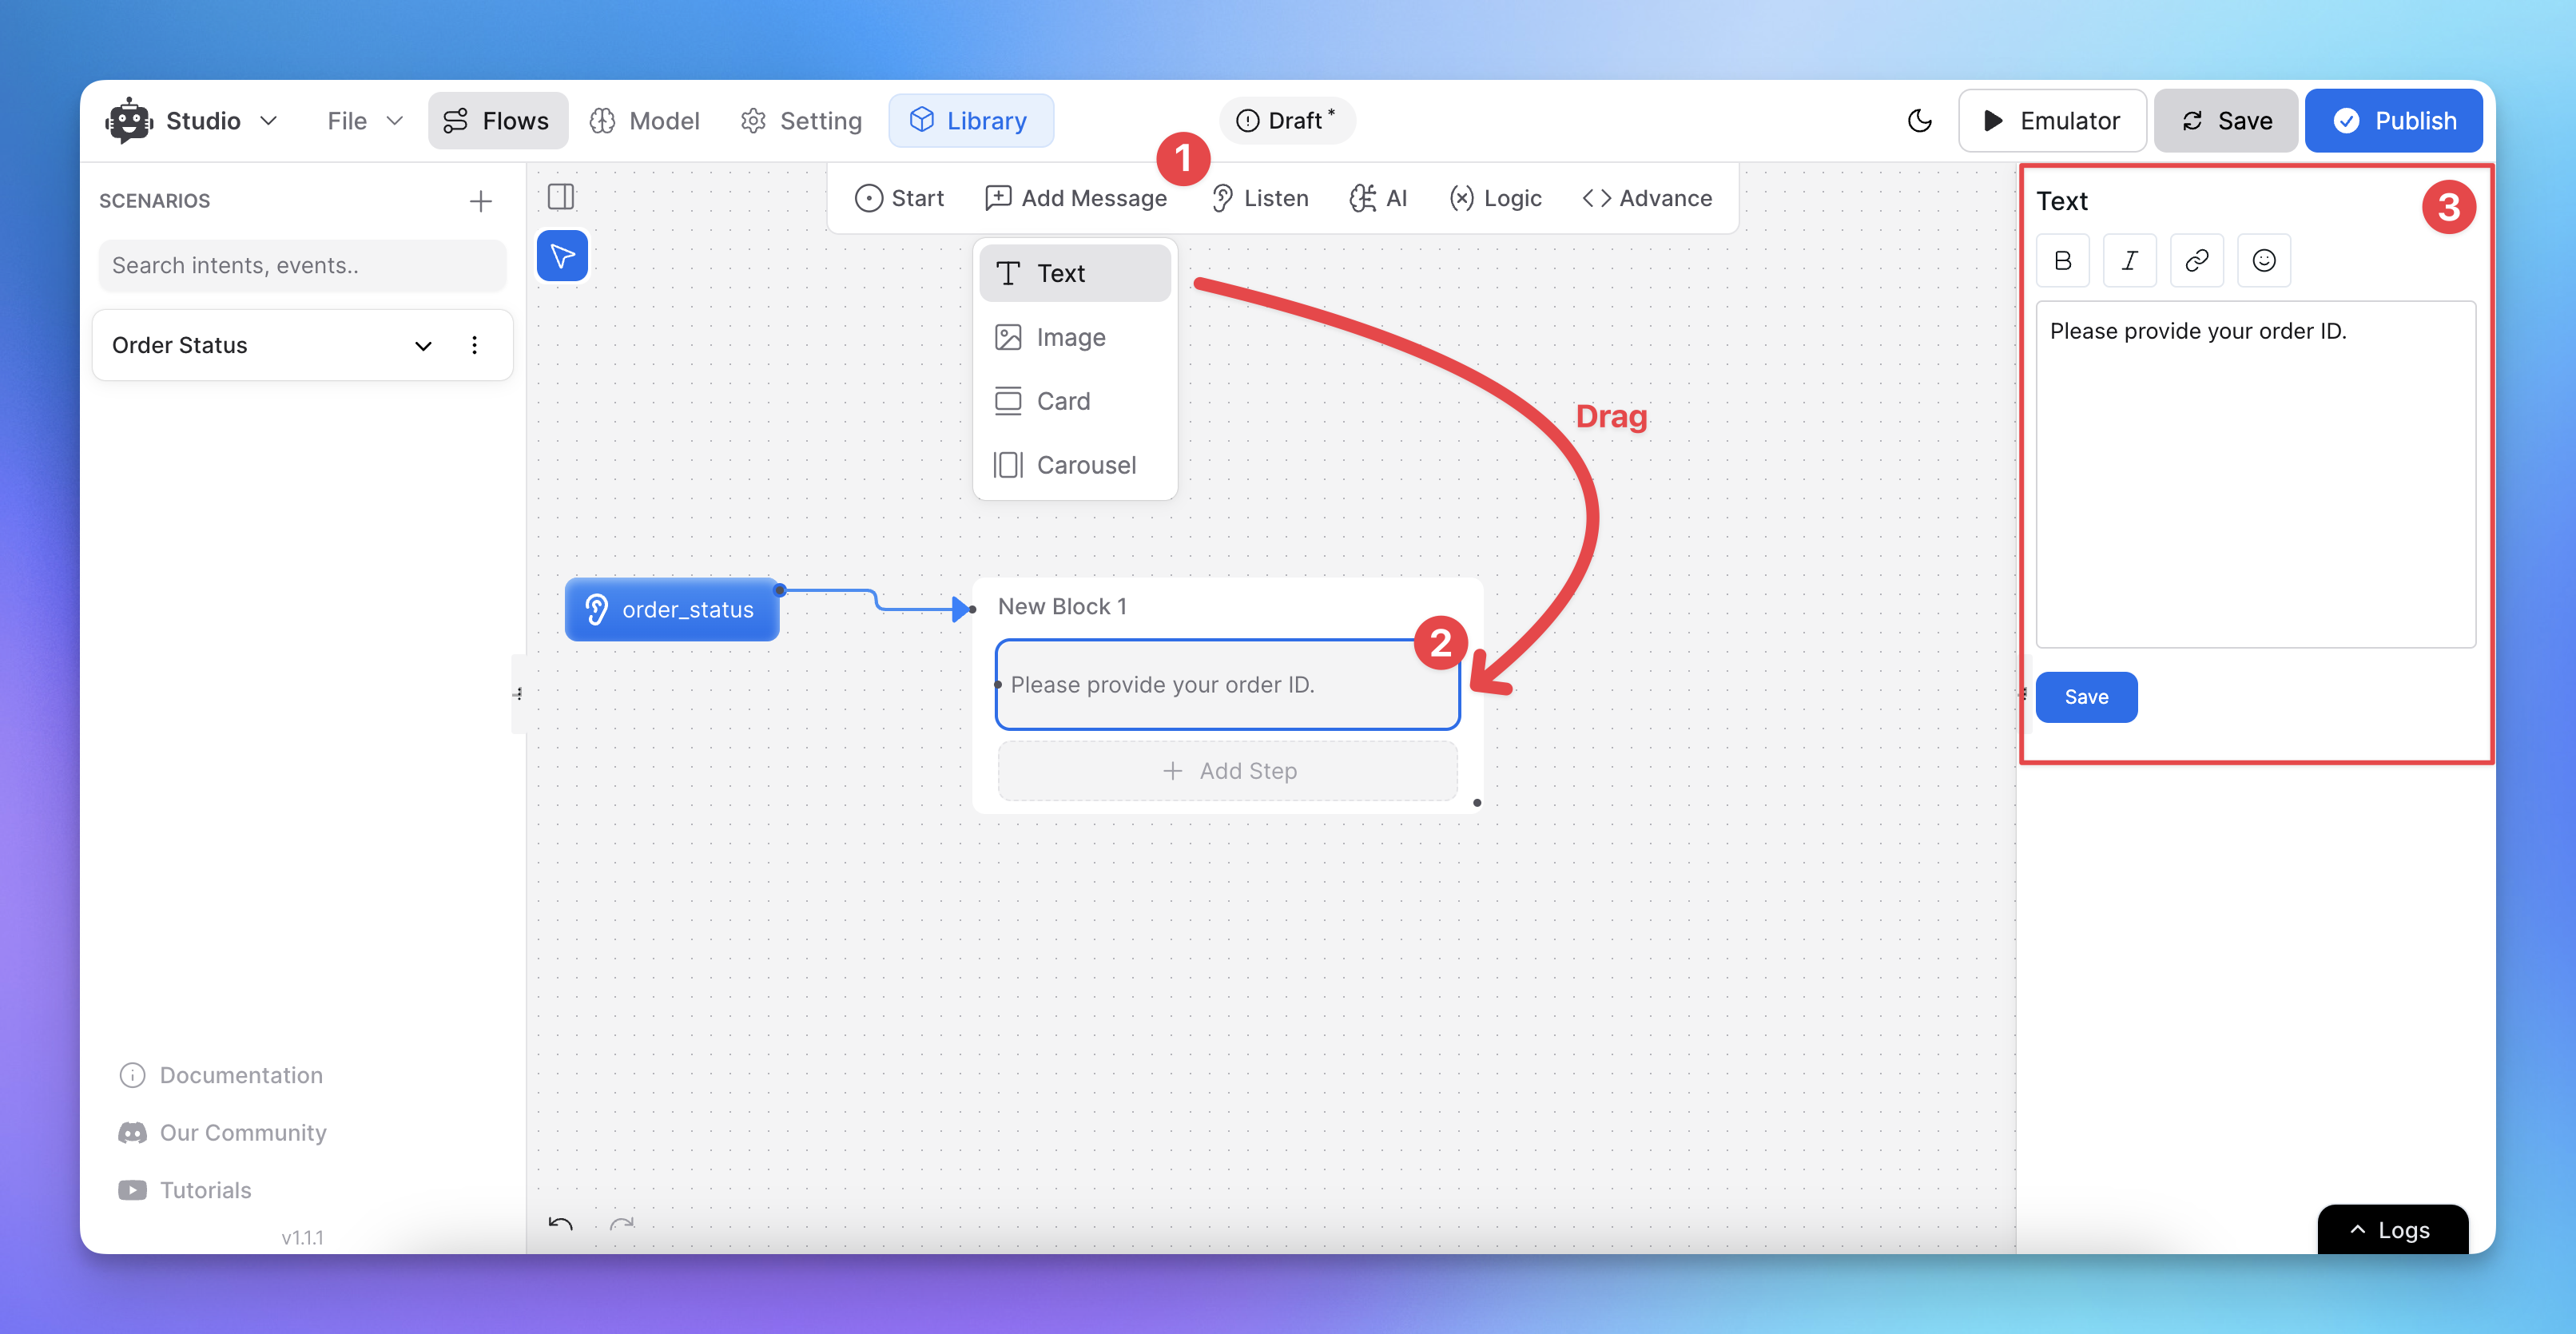Open the Advance toolbar item
Image resolution: width=2576 pixels, height=1334 pixels.
1647,199
